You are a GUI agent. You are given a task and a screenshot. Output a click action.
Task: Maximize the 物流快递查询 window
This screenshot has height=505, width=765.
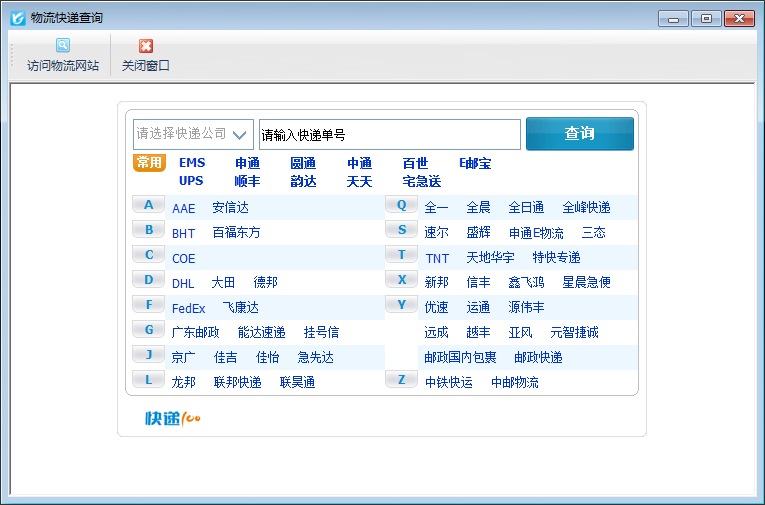click(x=706, y=18)
